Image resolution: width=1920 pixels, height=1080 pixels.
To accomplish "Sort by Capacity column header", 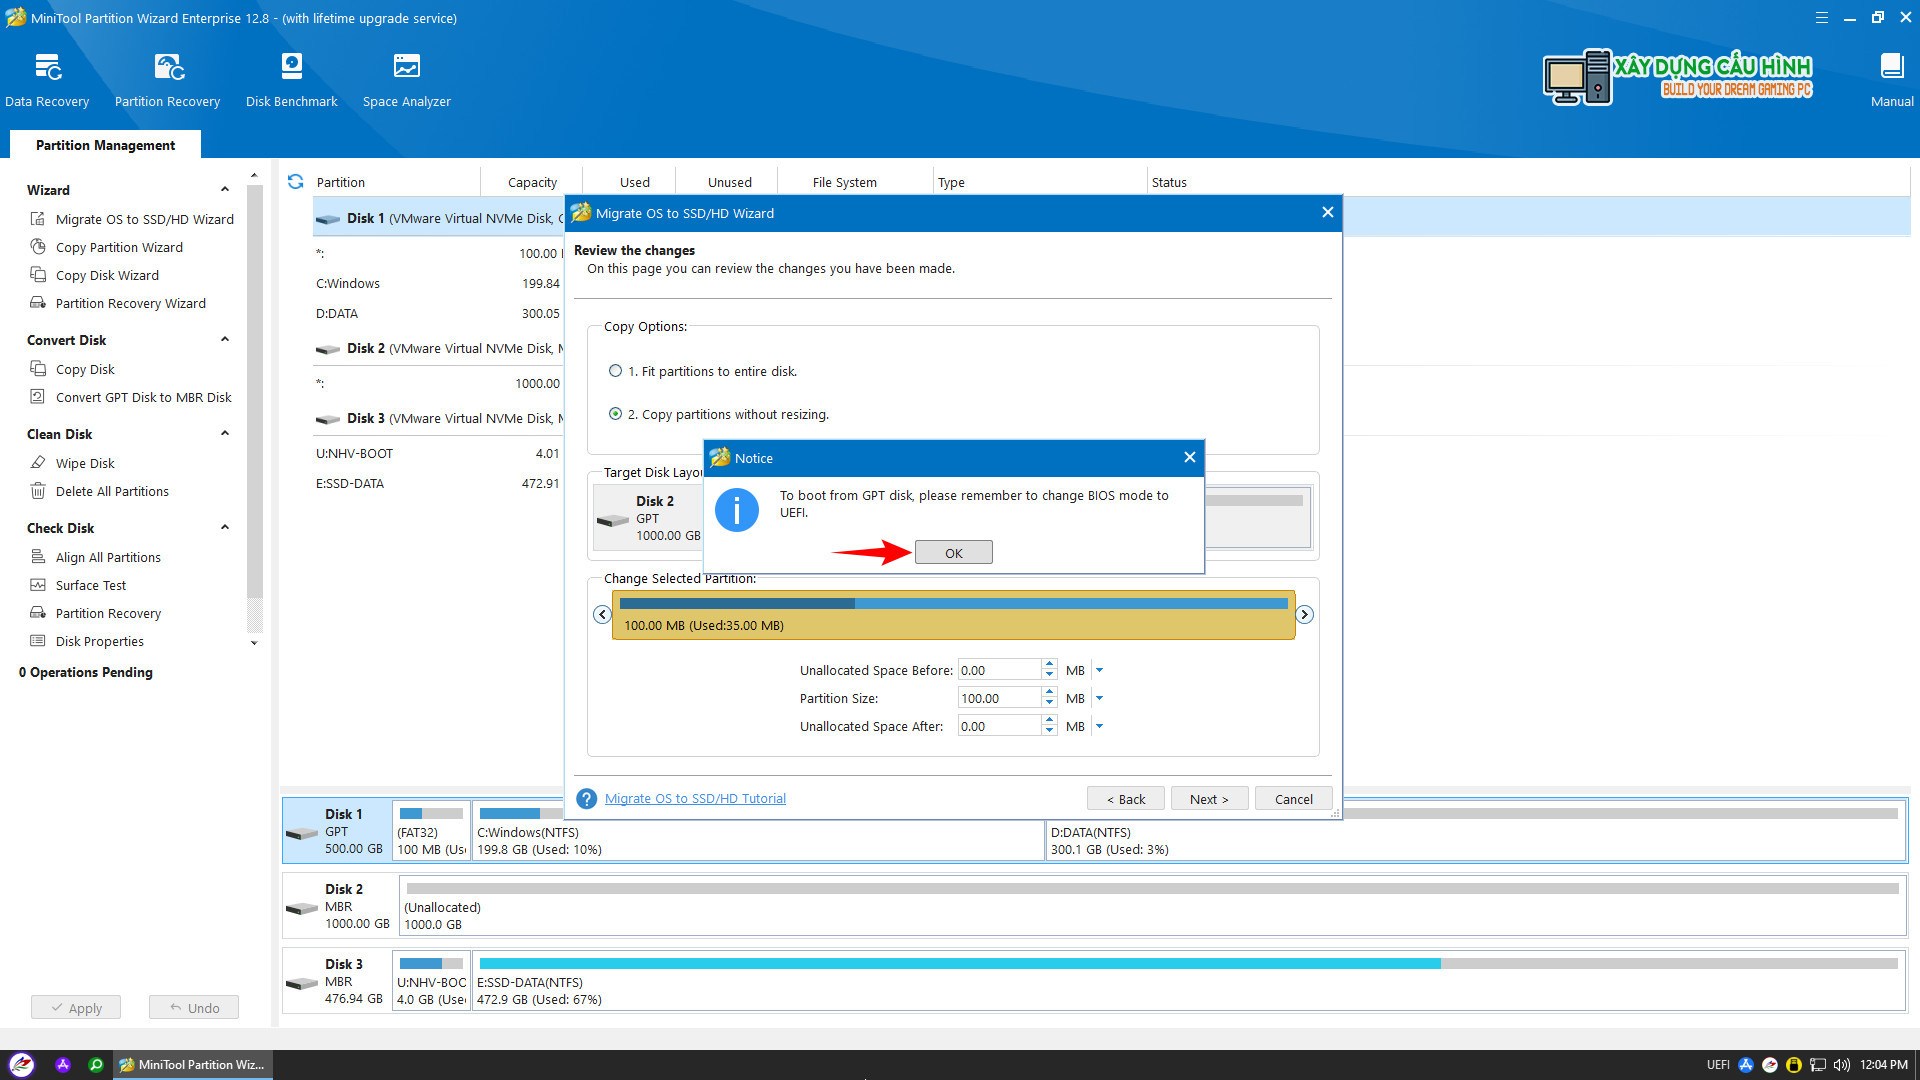I will tap(532, 182).
